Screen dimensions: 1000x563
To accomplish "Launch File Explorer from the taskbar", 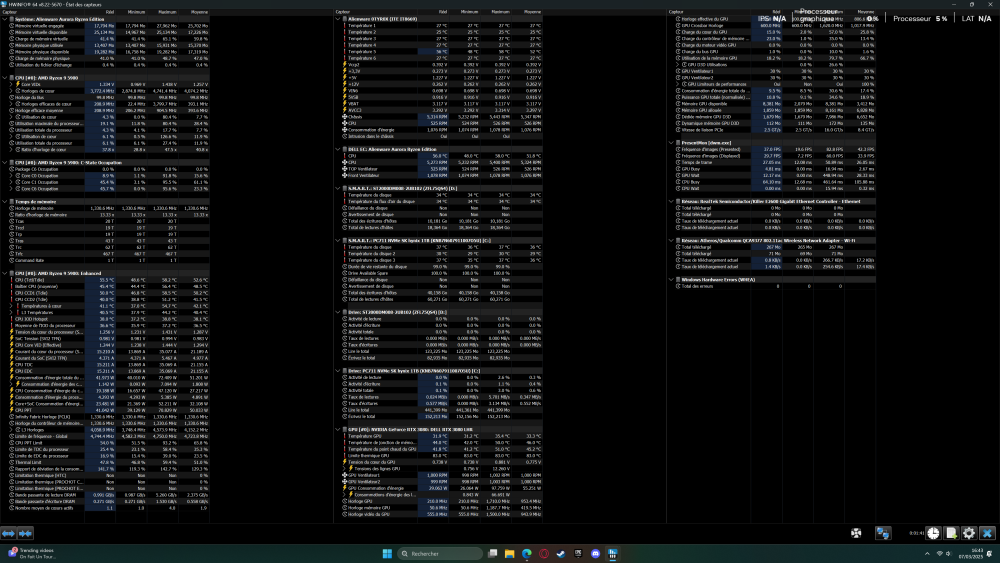I will point(510,553).
